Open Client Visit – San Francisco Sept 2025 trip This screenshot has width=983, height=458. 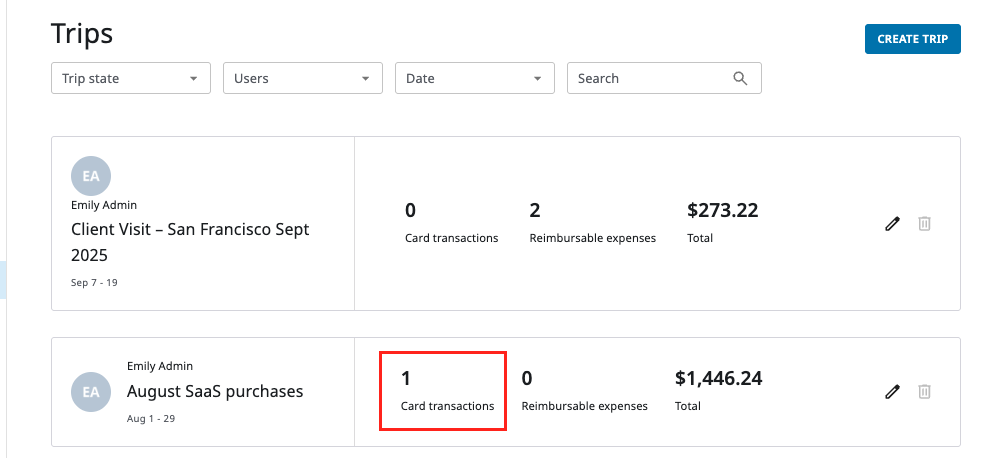(x=190, y=242)
